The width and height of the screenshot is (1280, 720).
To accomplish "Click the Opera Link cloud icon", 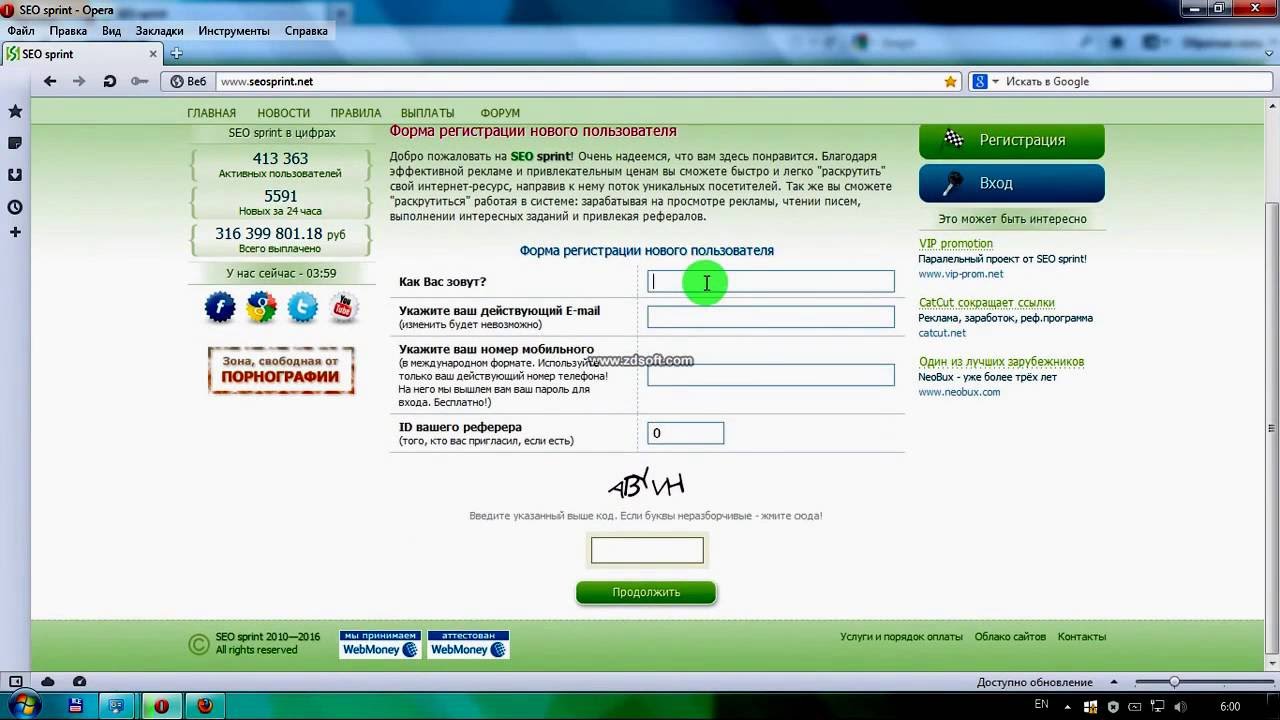I will tap(47, 682).
